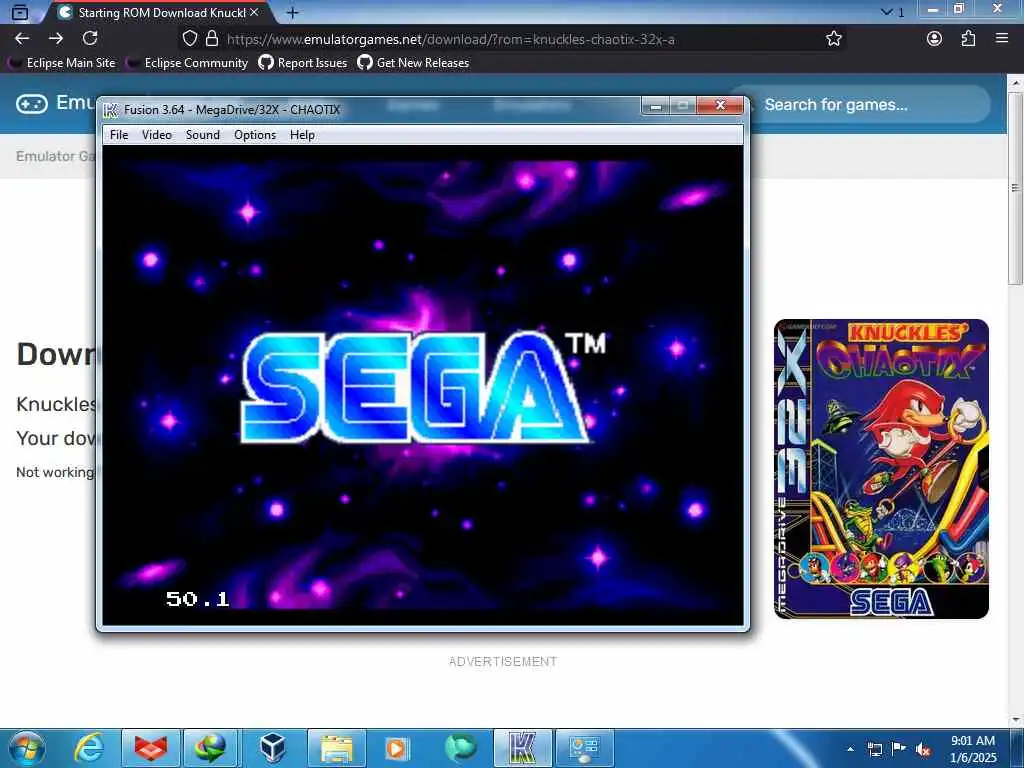Click the browser tab-overview icon at top left
This screenshot has height=768, width=1024.
[20, 12]
